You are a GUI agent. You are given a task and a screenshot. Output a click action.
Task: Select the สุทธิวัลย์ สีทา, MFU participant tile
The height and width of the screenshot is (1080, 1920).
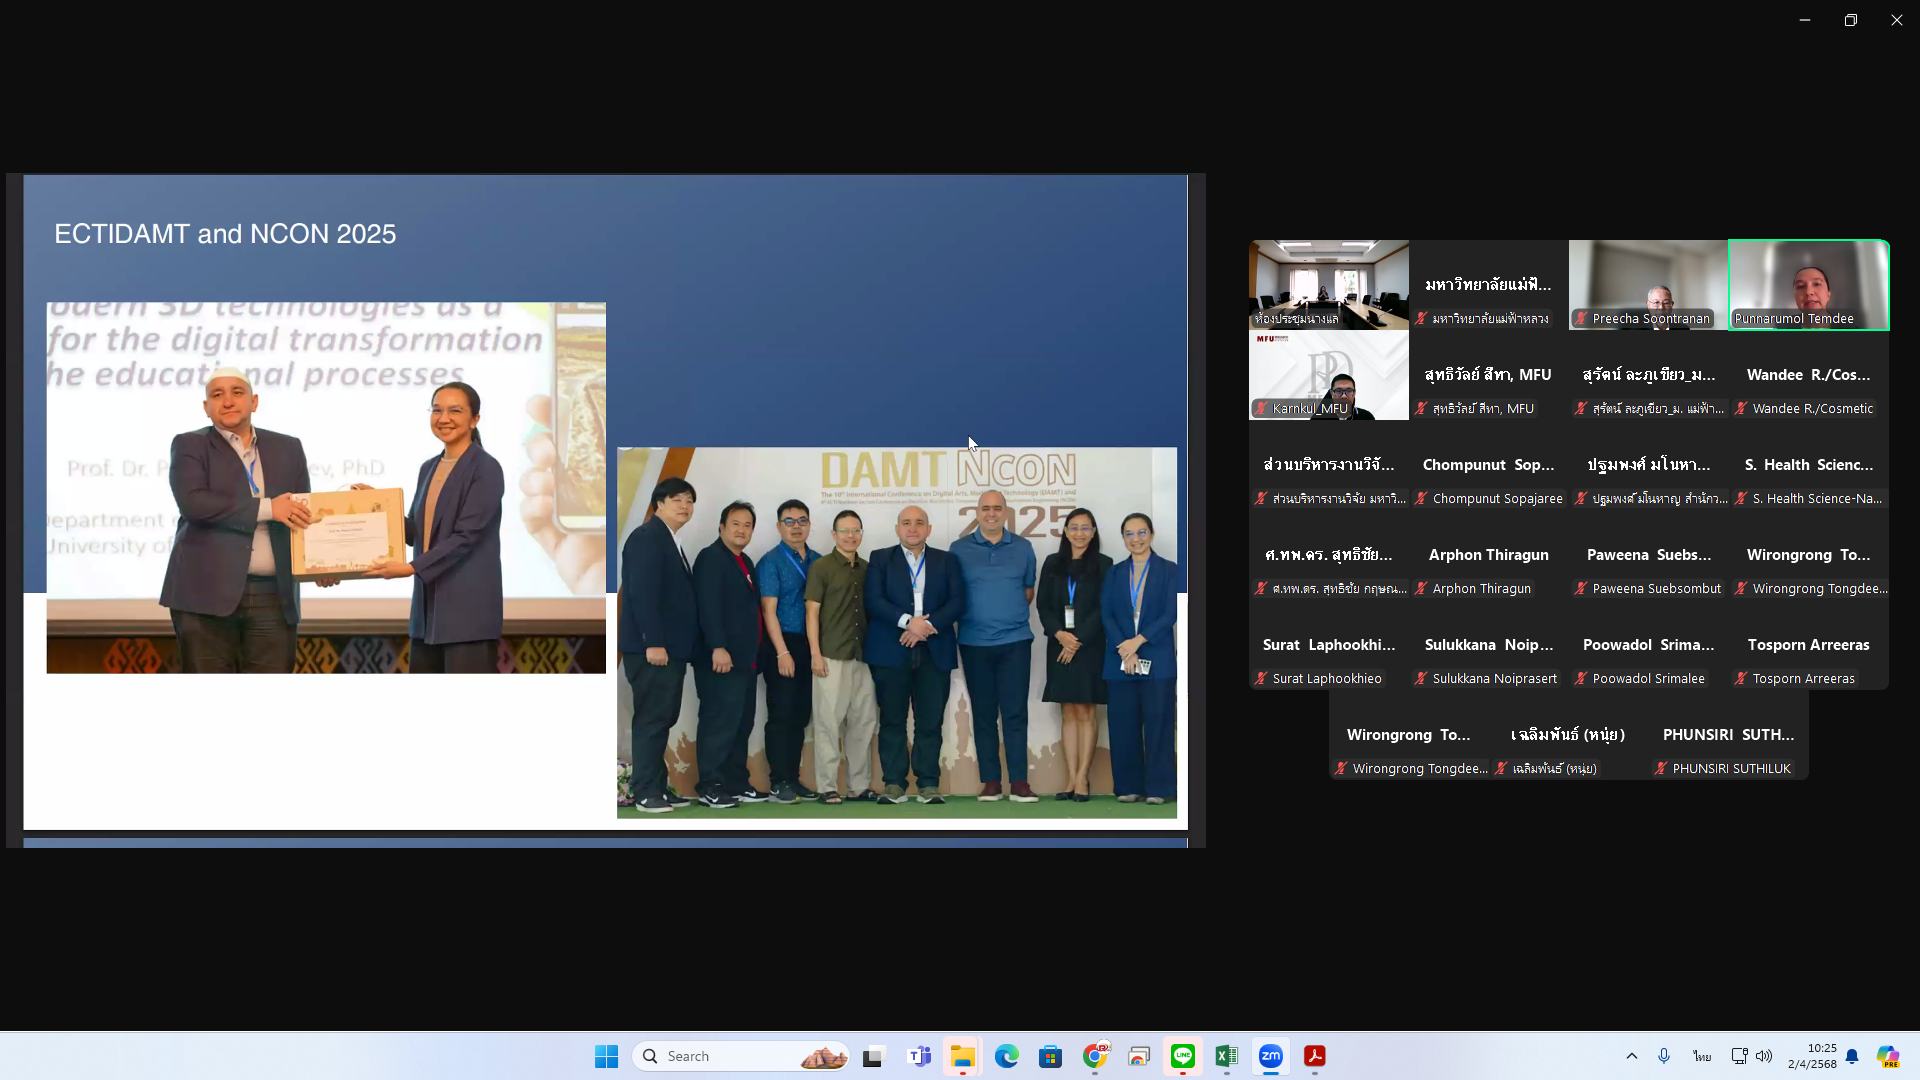point(1489,375)
